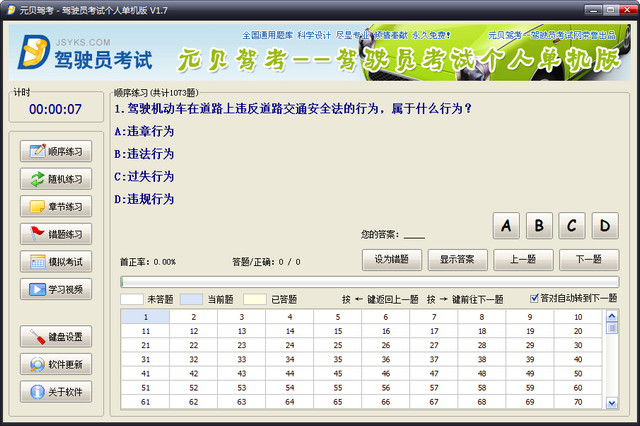Select question 25 in the grid
The width and height of the screenshot is (640, 426).
[x=338, y=345]
